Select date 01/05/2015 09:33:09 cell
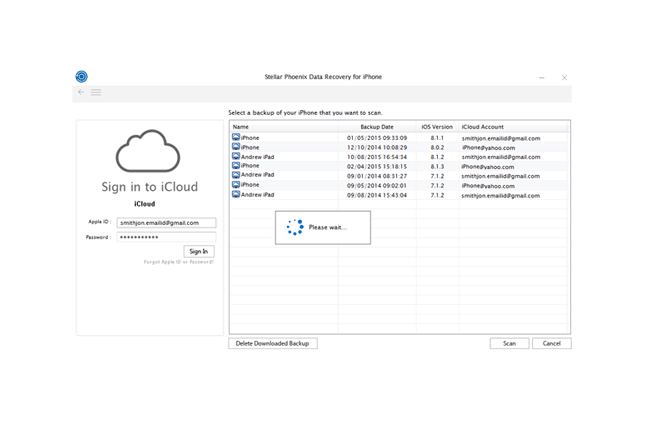This screenshot has width=645, height=421. (x=377, y=138)
